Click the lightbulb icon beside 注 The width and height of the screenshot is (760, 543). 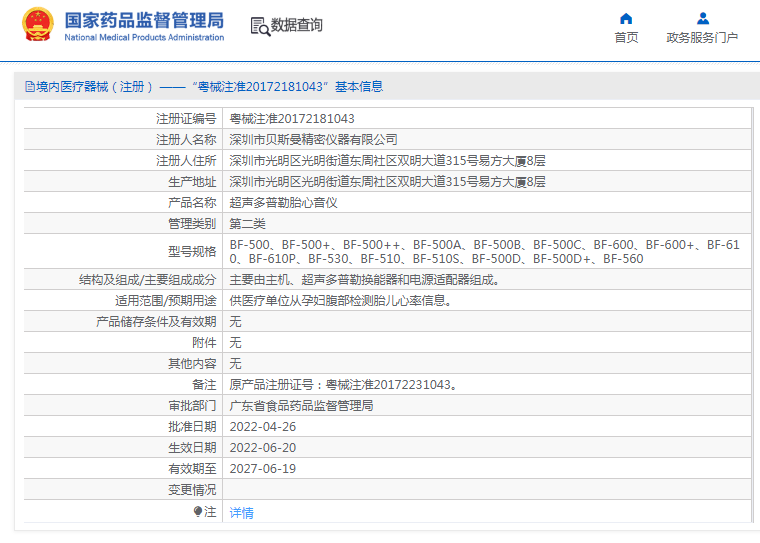197,511
